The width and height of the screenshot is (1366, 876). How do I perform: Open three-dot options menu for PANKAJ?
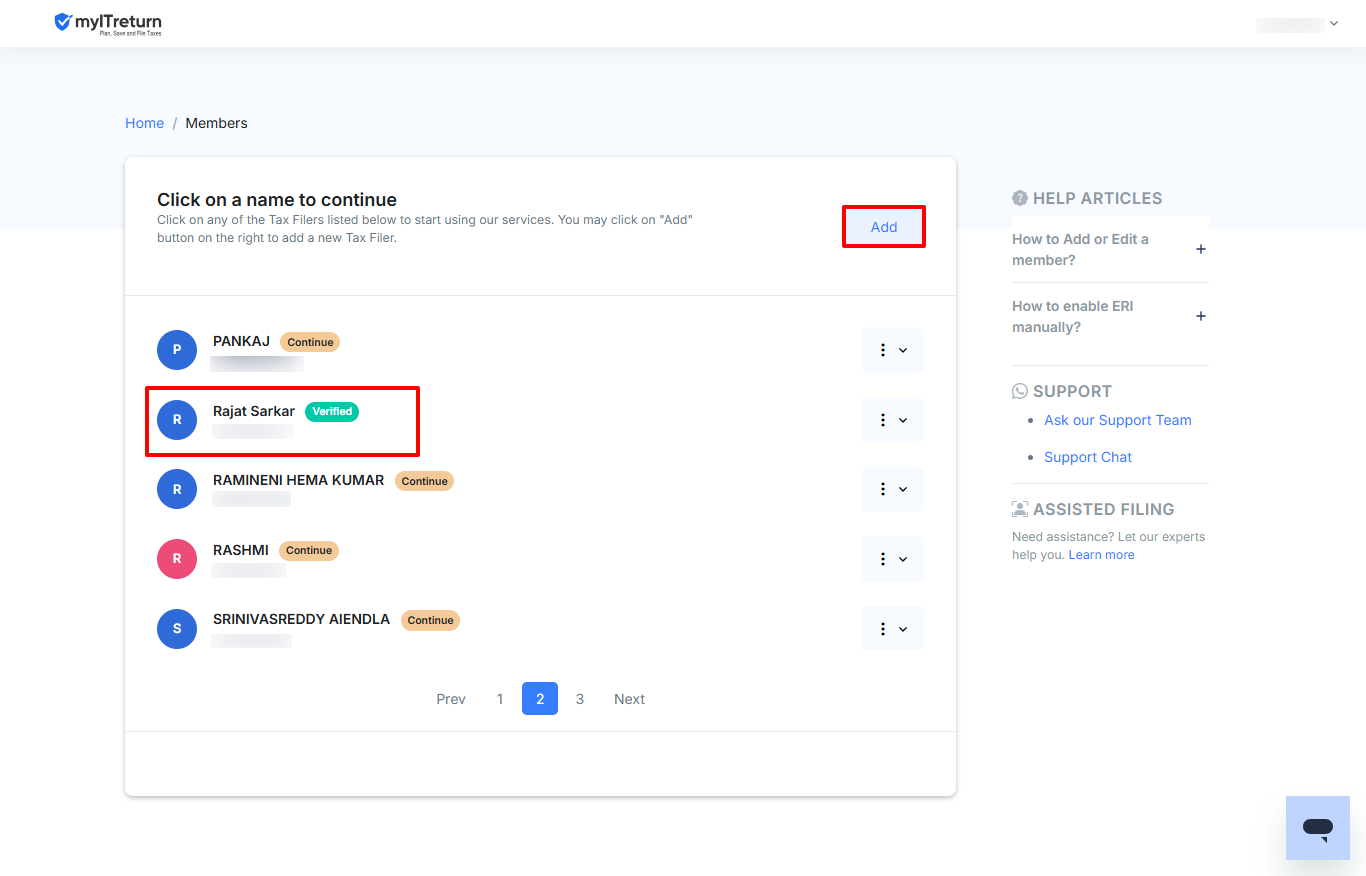[893, 350]
